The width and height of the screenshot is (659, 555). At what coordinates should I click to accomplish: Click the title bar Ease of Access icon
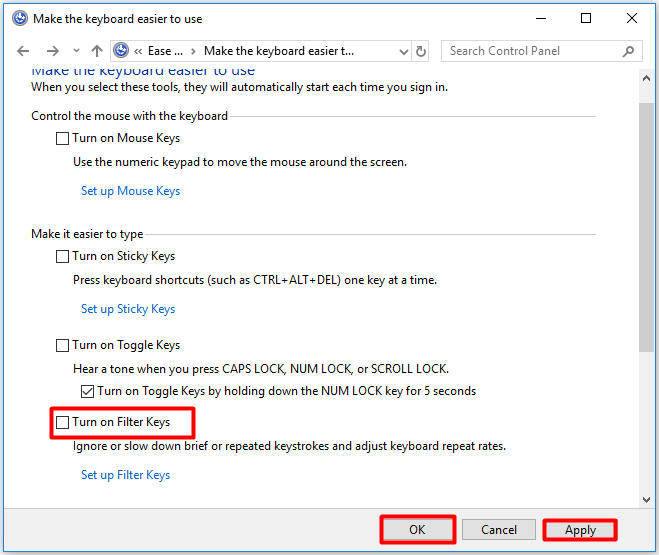19,18
